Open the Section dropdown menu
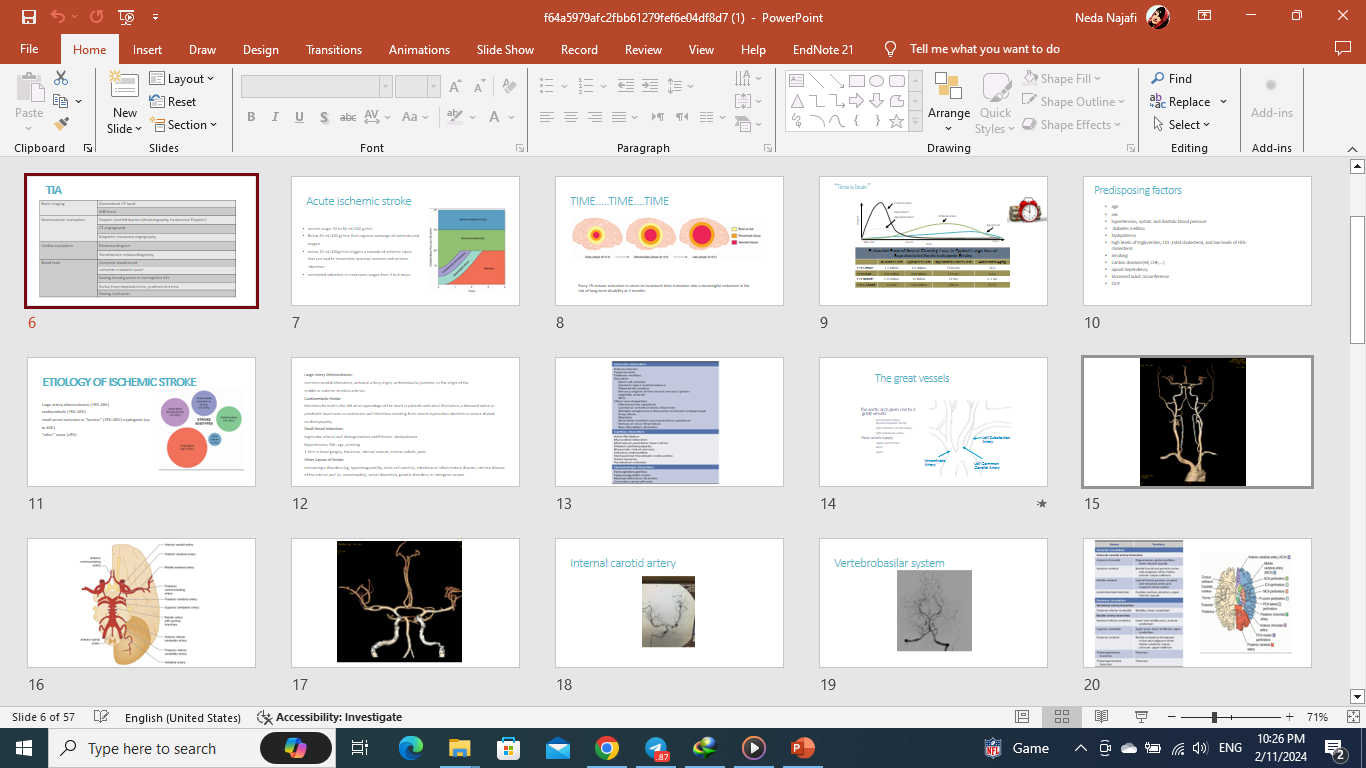 click(187, 125)
